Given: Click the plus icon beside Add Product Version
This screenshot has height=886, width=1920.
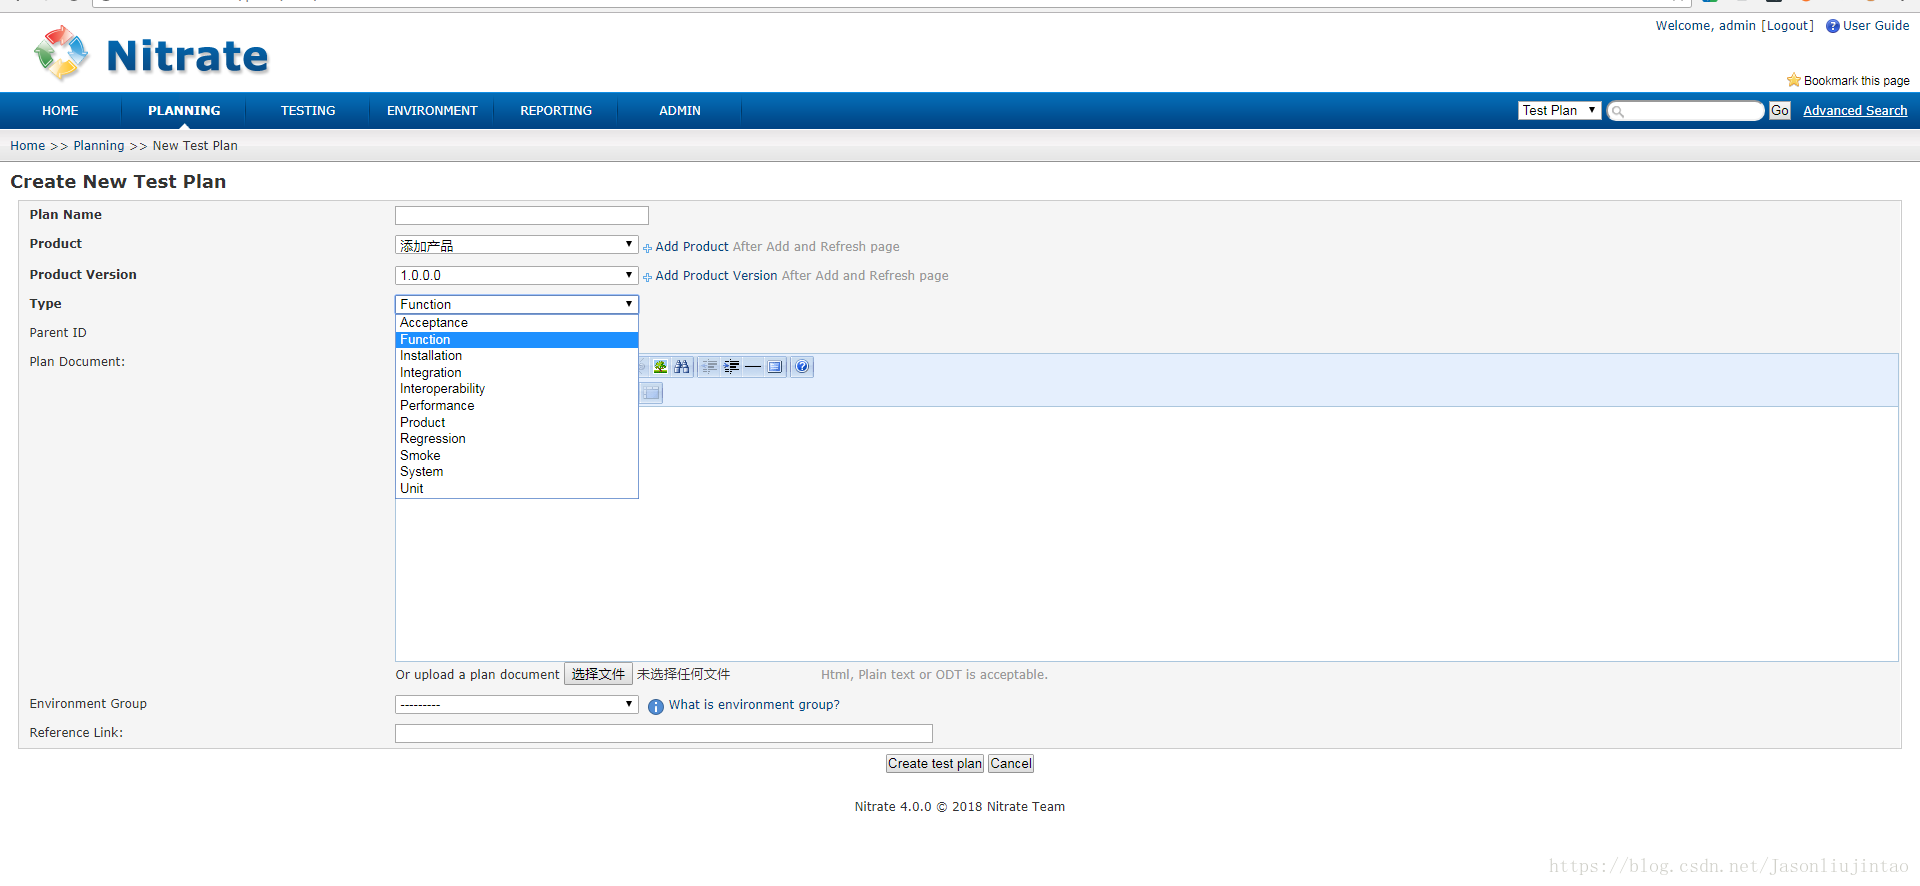Looking at the screenshot, I should [x=647, y=277].
